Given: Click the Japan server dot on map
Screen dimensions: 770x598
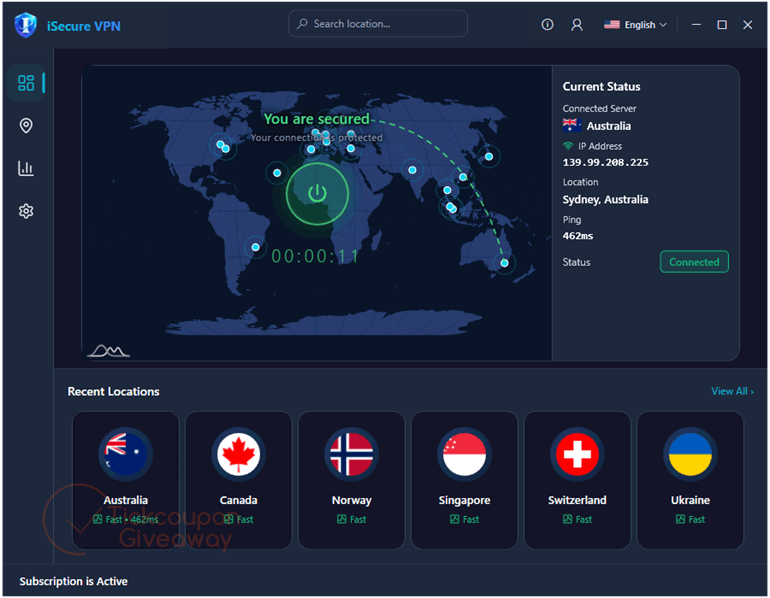Looking at the screenshot, I should tap(489, 157).
